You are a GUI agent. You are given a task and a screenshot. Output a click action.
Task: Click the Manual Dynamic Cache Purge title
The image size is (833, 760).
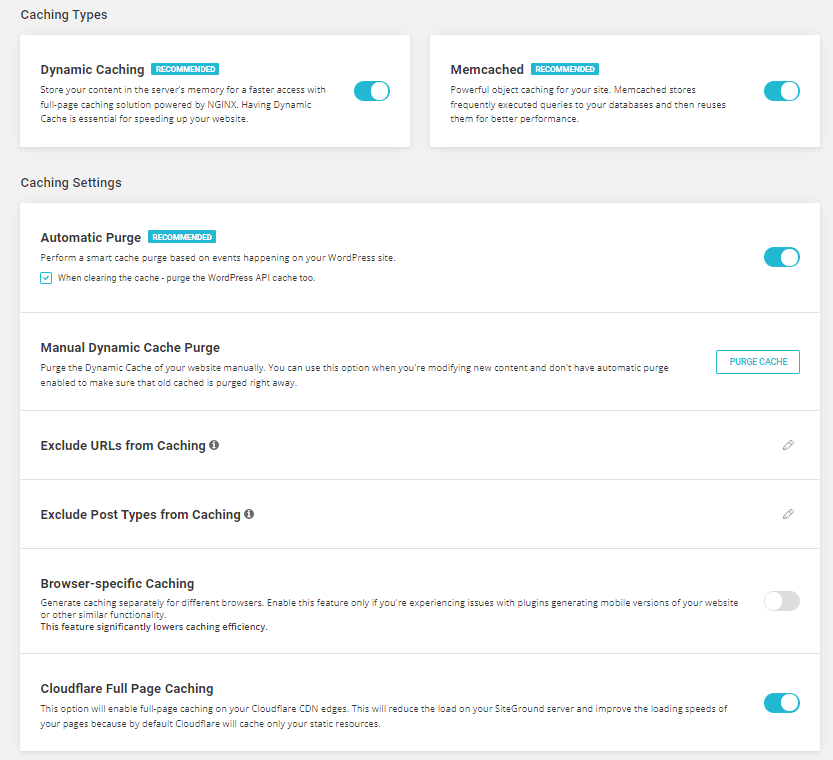click(130, 348)
